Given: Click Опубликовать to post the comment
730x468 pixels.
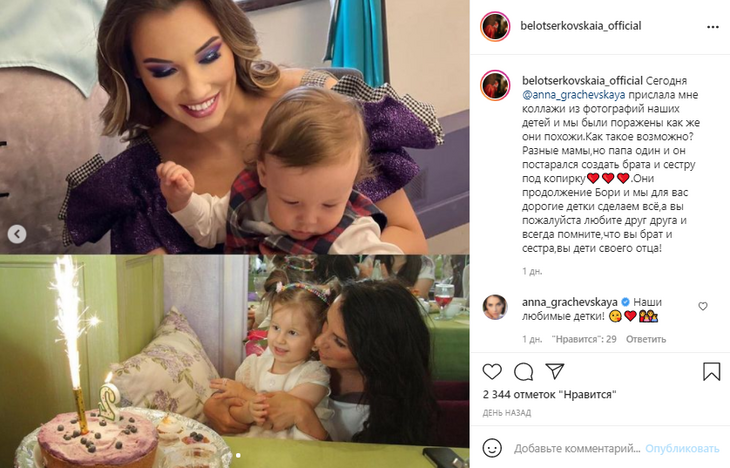Looking at the screenshot, I should [682, 448].
